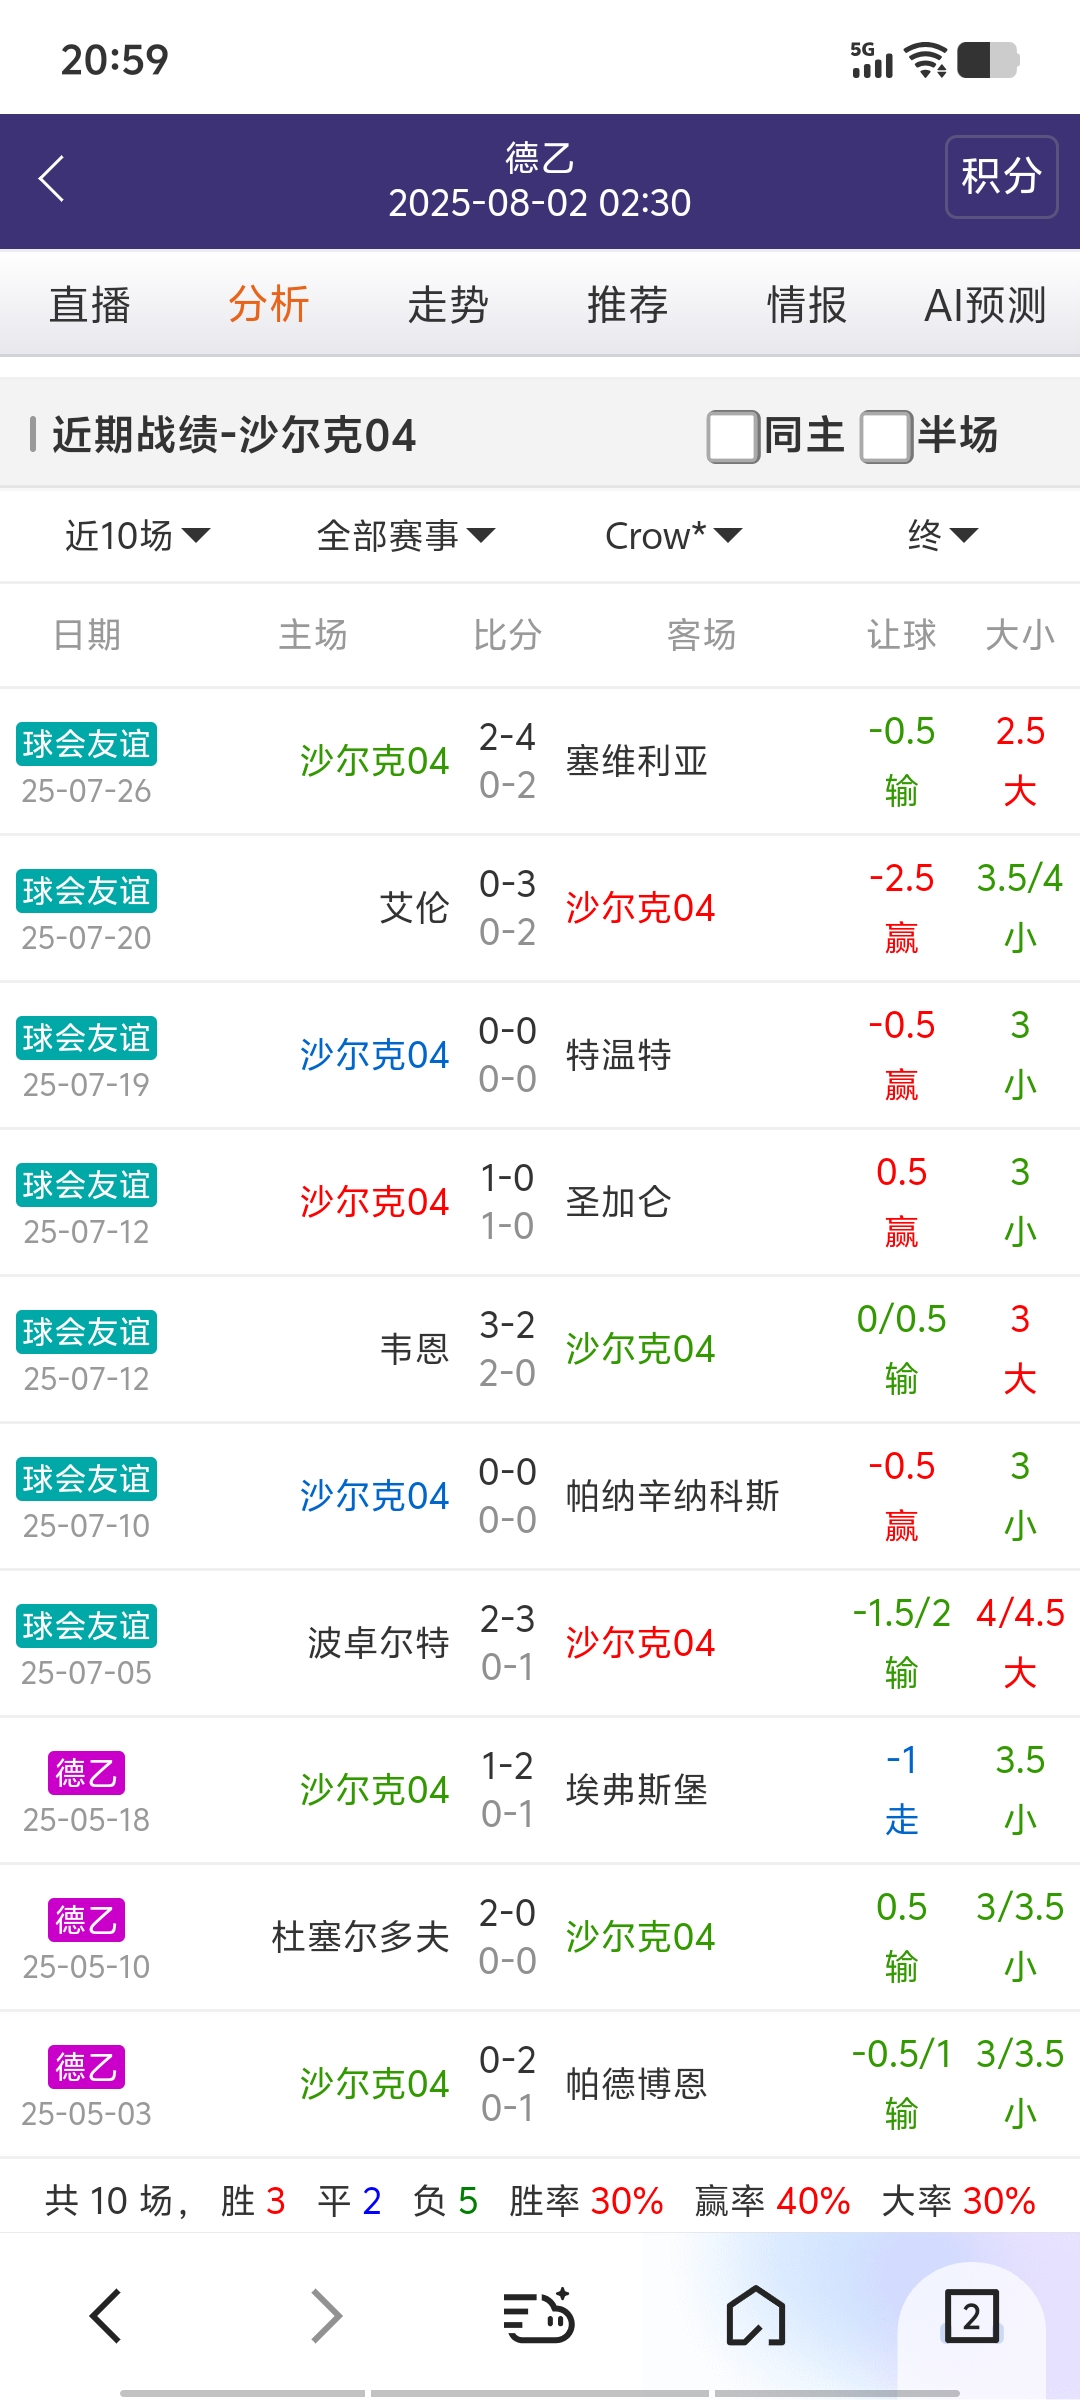
Task: Switch to the AI预测 tab
Action: [985, 305]
